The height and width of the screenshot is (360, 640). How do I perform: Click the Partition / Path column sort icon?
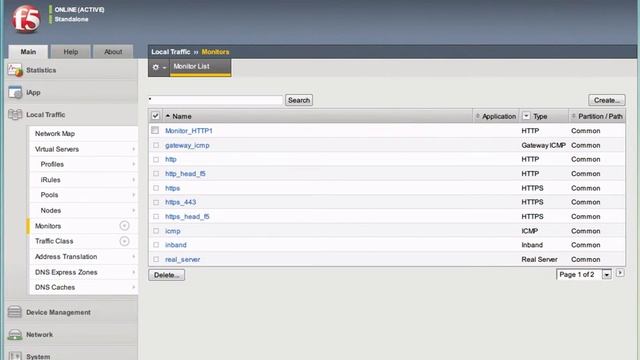(x=573, y=116)
